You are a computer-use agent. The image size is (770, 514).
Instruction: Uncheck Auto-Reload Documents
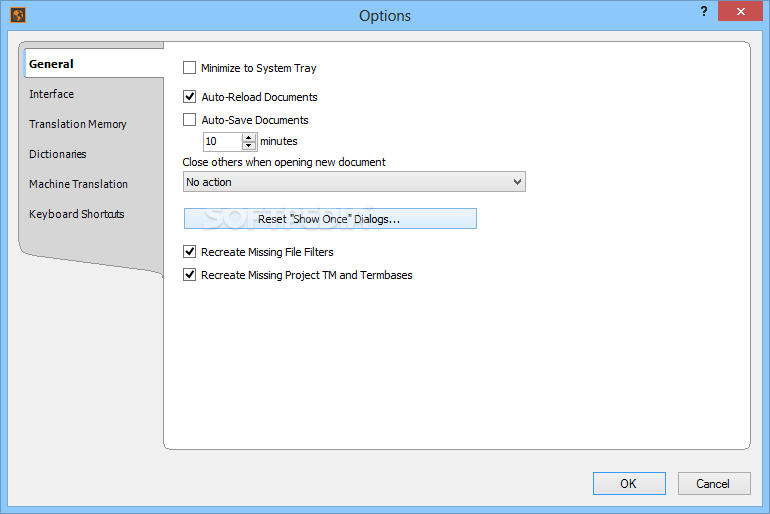coord(190,98)
